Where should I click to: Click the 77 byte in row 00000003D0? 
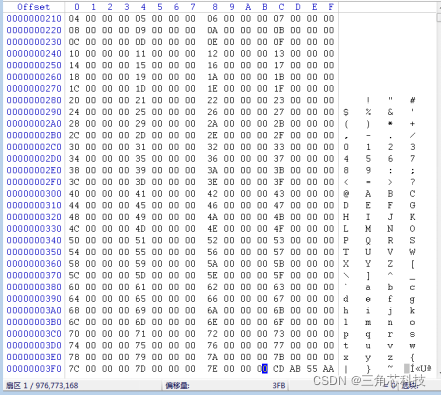(279, 345)
